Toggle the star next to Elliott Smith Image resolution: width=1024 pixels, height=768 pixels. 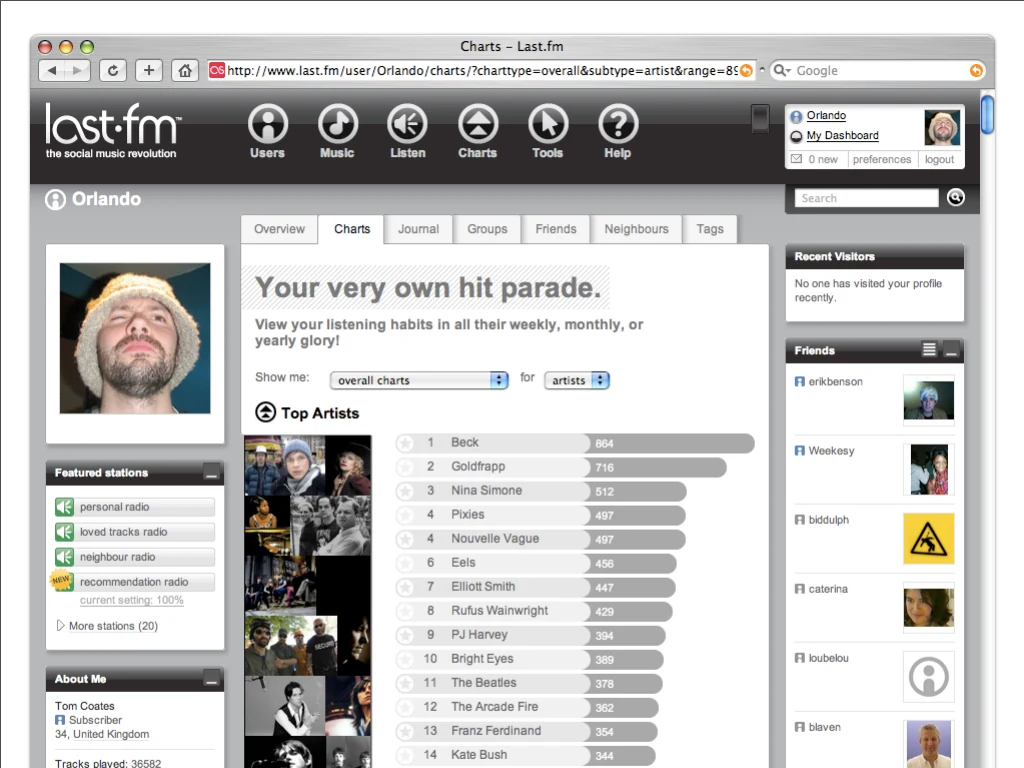pyautogui.click(x=406, y=588)
